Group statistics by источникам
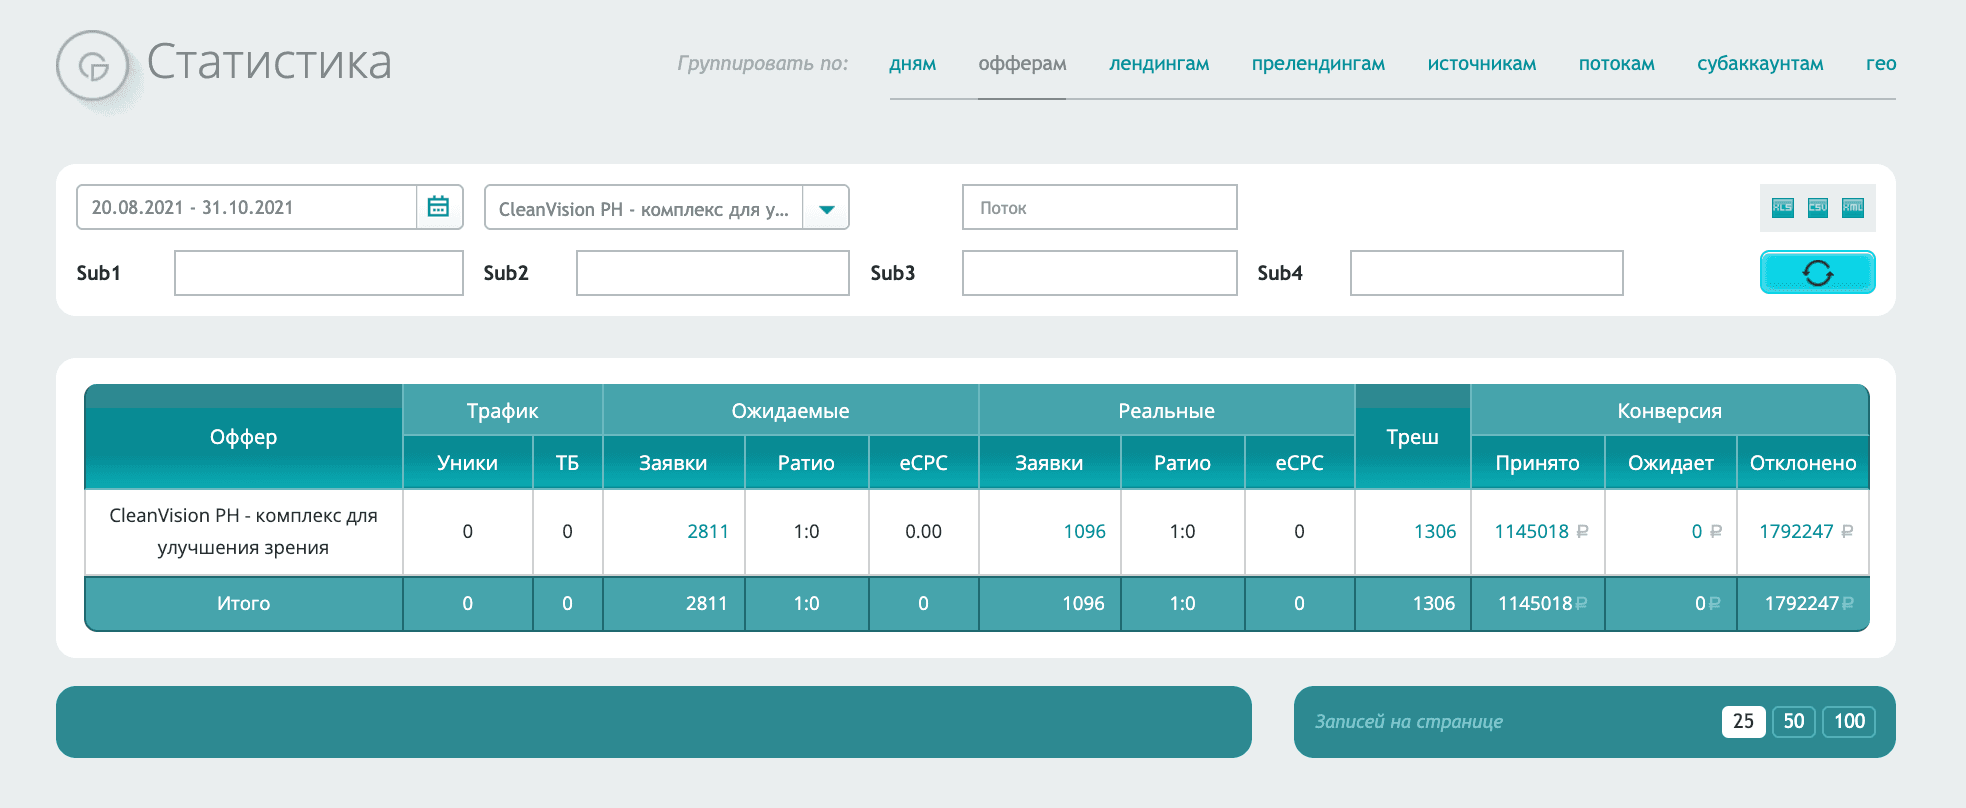The height and width of the screenshot is (808, 1966). point(1482,64)
